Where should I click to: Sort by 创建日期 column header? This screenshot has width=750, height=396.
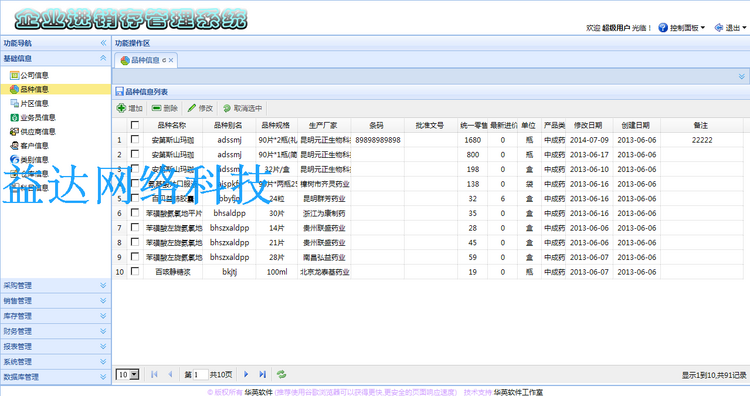[636, 125]
